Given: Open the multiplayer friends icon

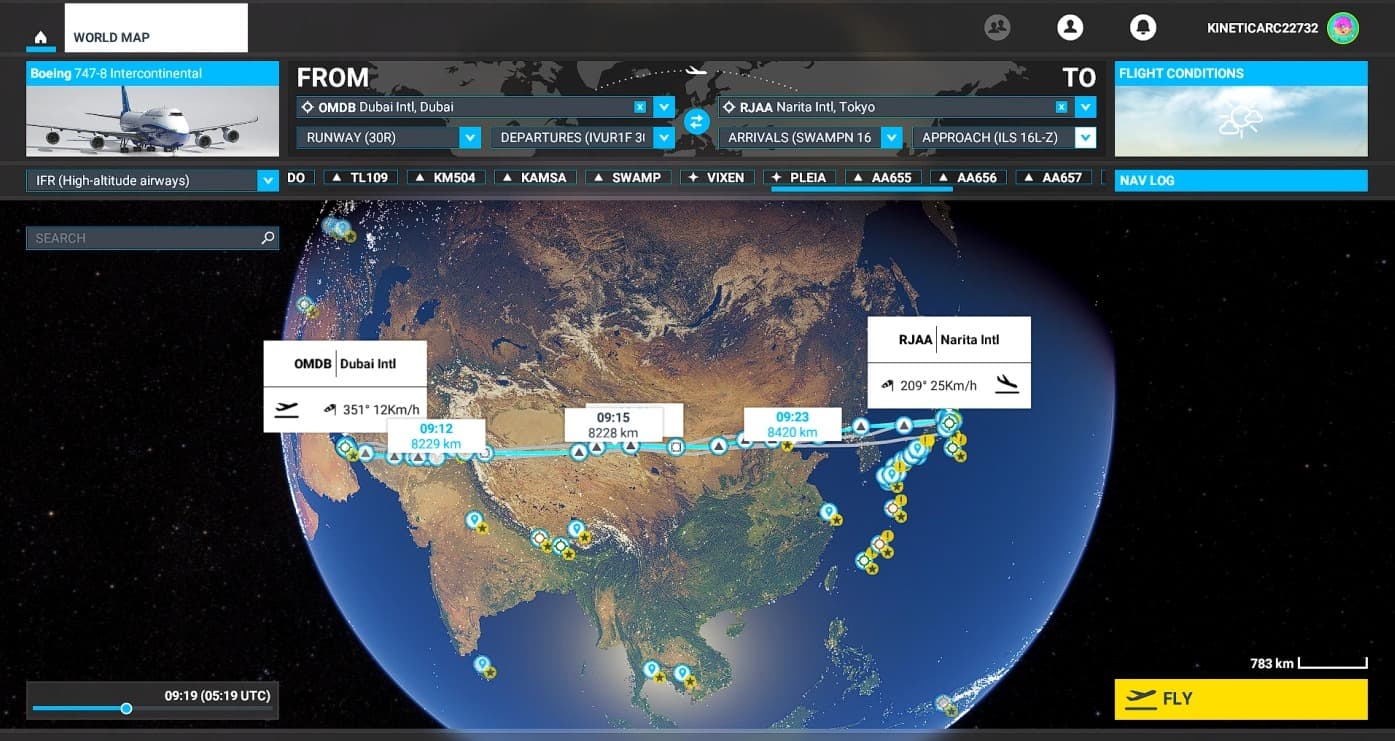Looking at the screenshot, I should coord(997,28).
